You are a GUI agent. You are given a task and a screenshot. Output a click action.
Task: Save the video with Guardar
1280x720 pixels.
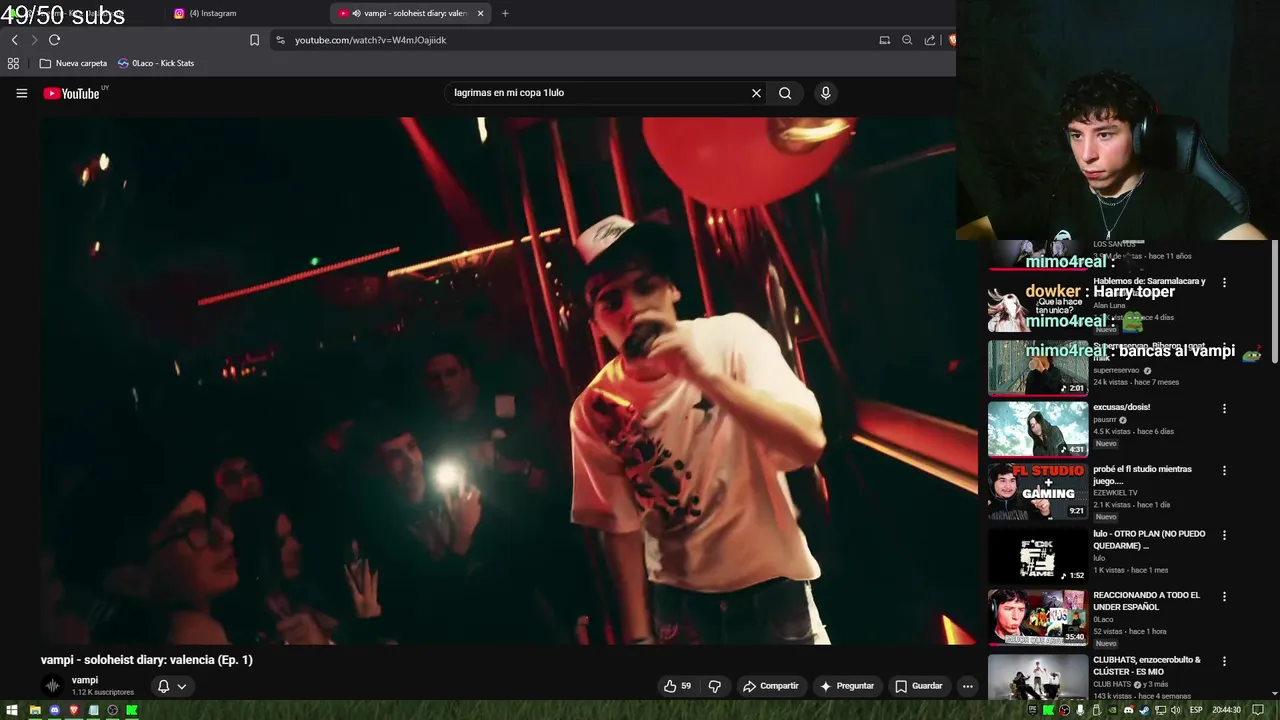(918, 686)
